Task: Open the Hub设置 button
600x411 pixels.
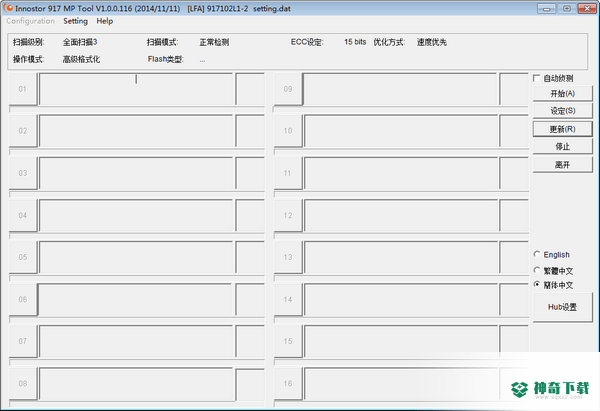Action: pyautogui.click(x=562, y=307)
